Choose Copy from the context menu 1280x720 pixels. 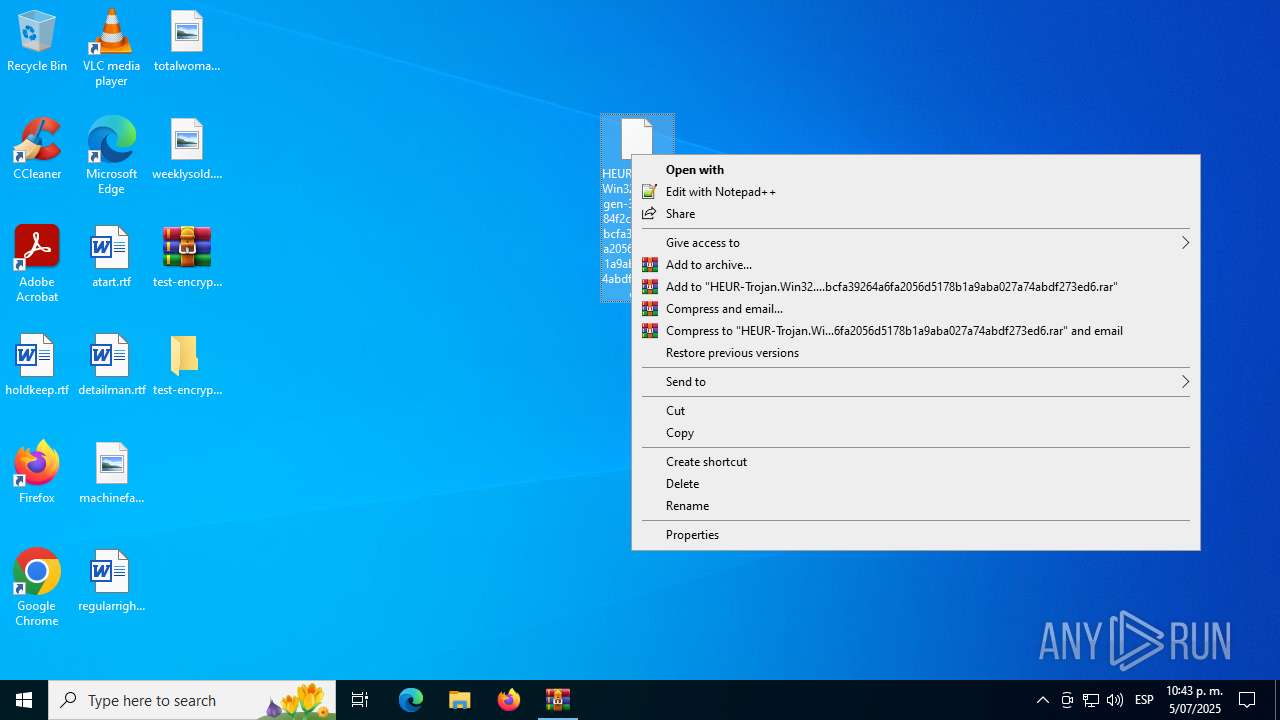916,433
